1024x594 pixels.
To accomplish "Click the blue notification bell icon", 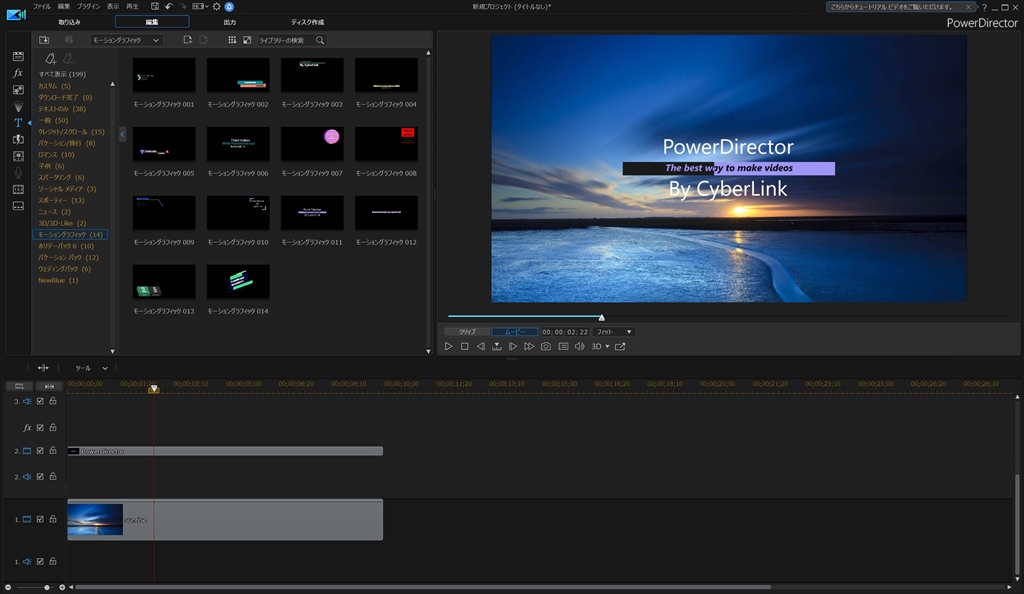I will tap(229, 7).
